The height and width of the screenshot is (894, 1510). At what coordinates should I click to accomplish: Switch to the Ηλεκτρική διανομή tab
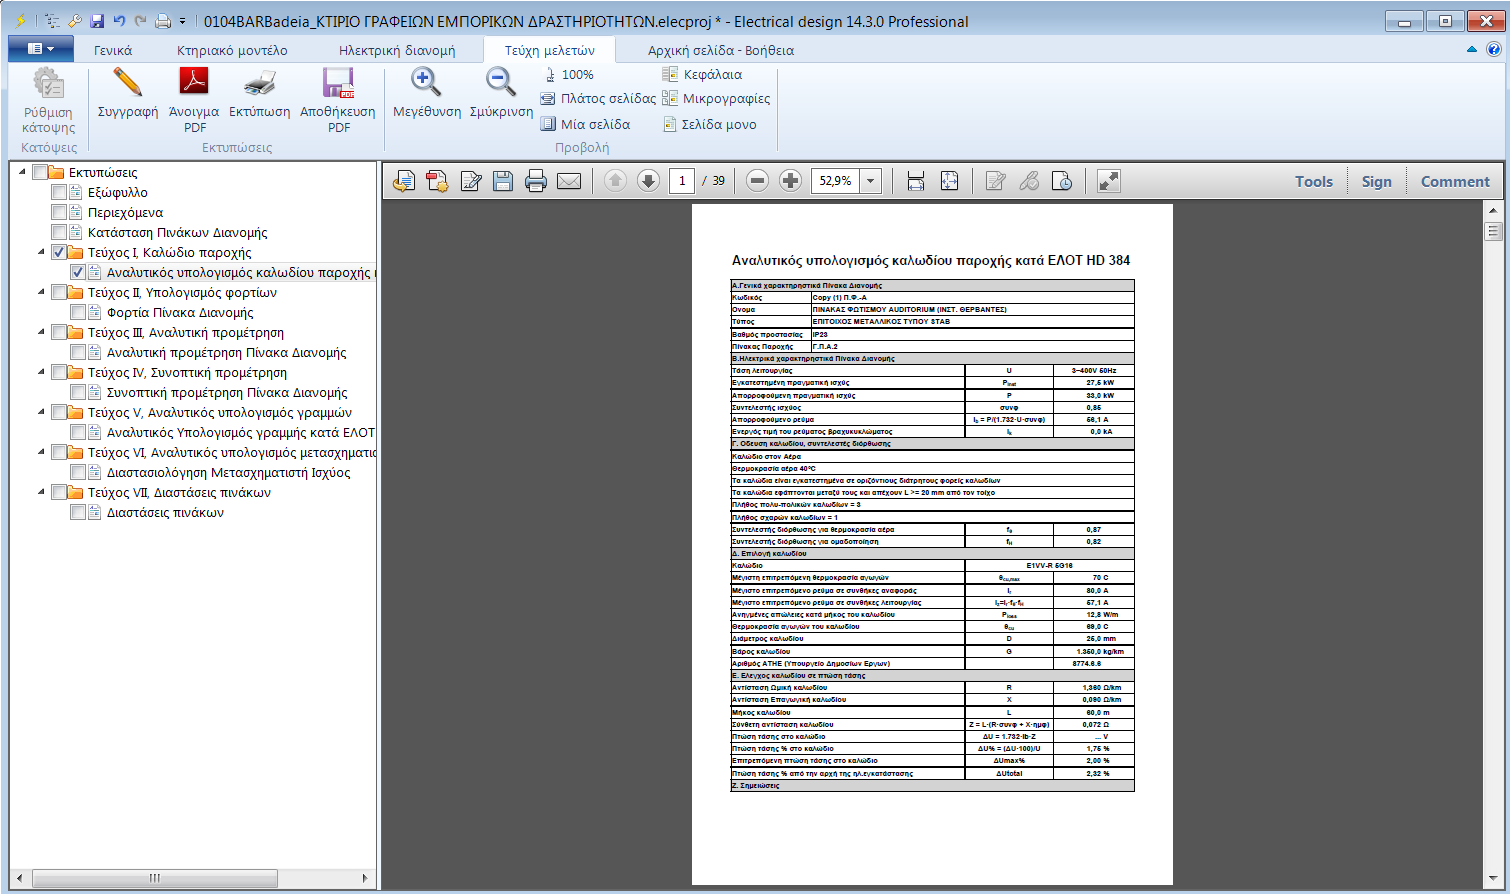[396, 50]
